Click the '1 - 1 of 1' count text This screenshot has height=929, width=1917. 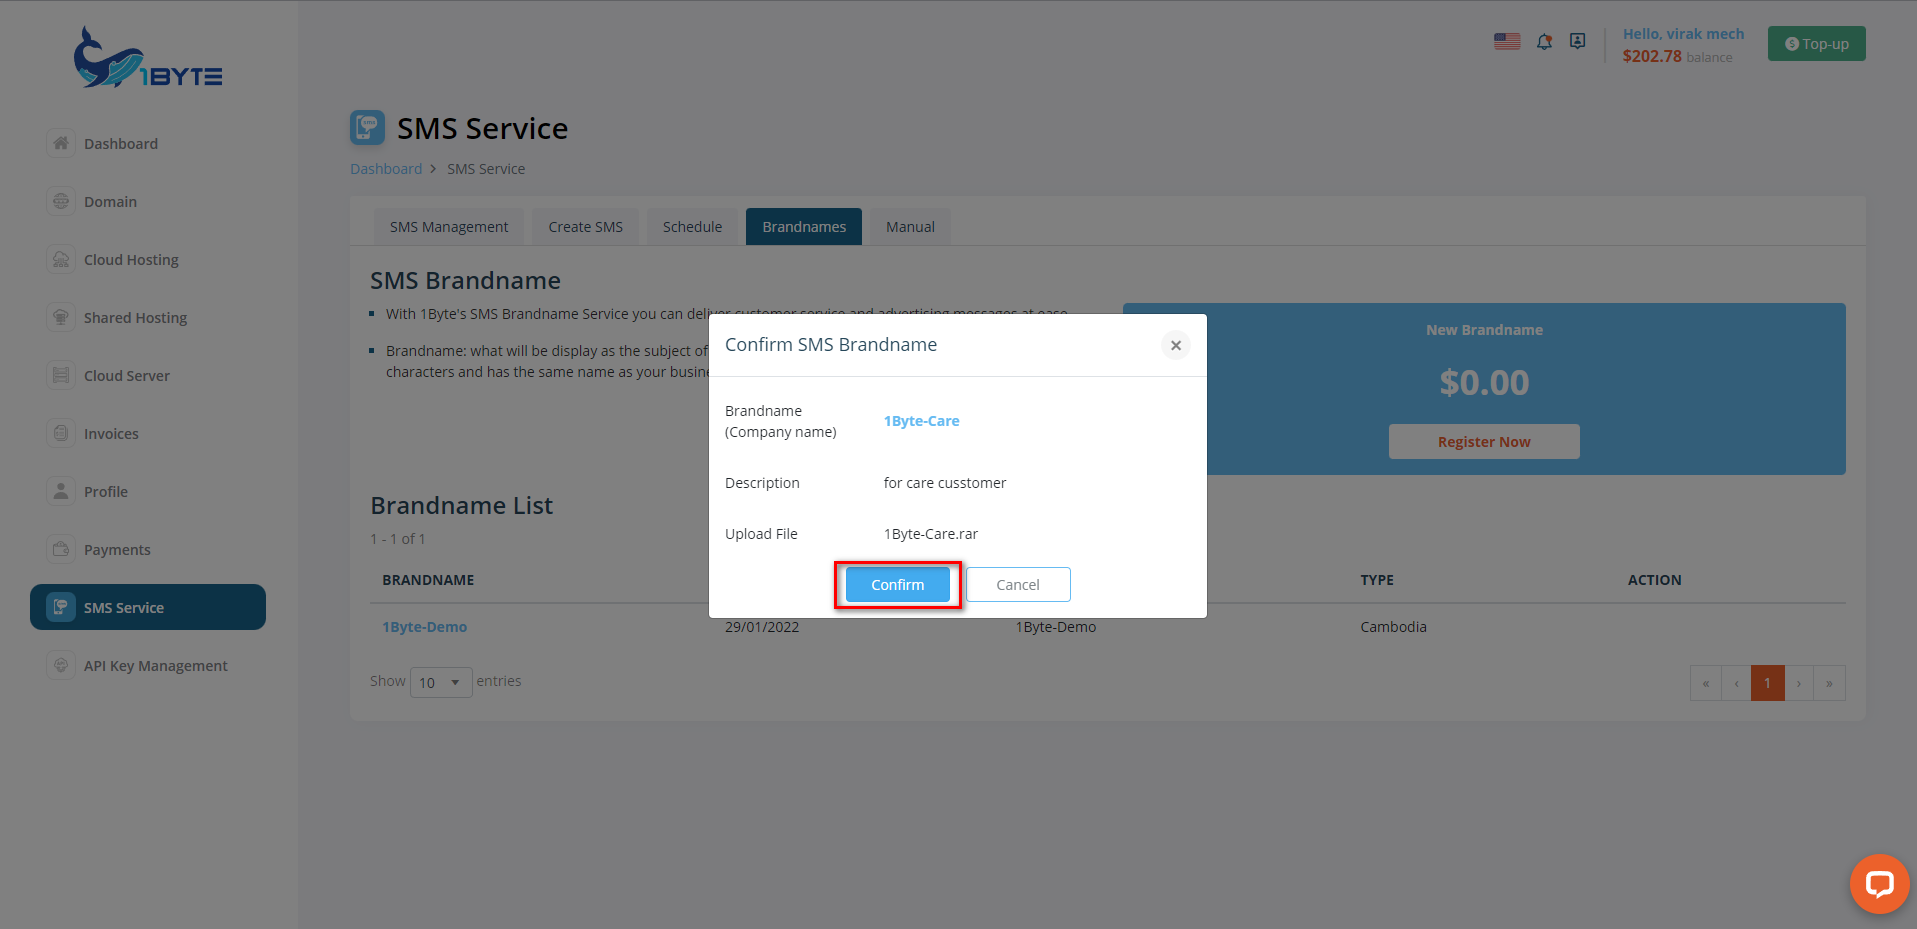click(x=398, y=539)
